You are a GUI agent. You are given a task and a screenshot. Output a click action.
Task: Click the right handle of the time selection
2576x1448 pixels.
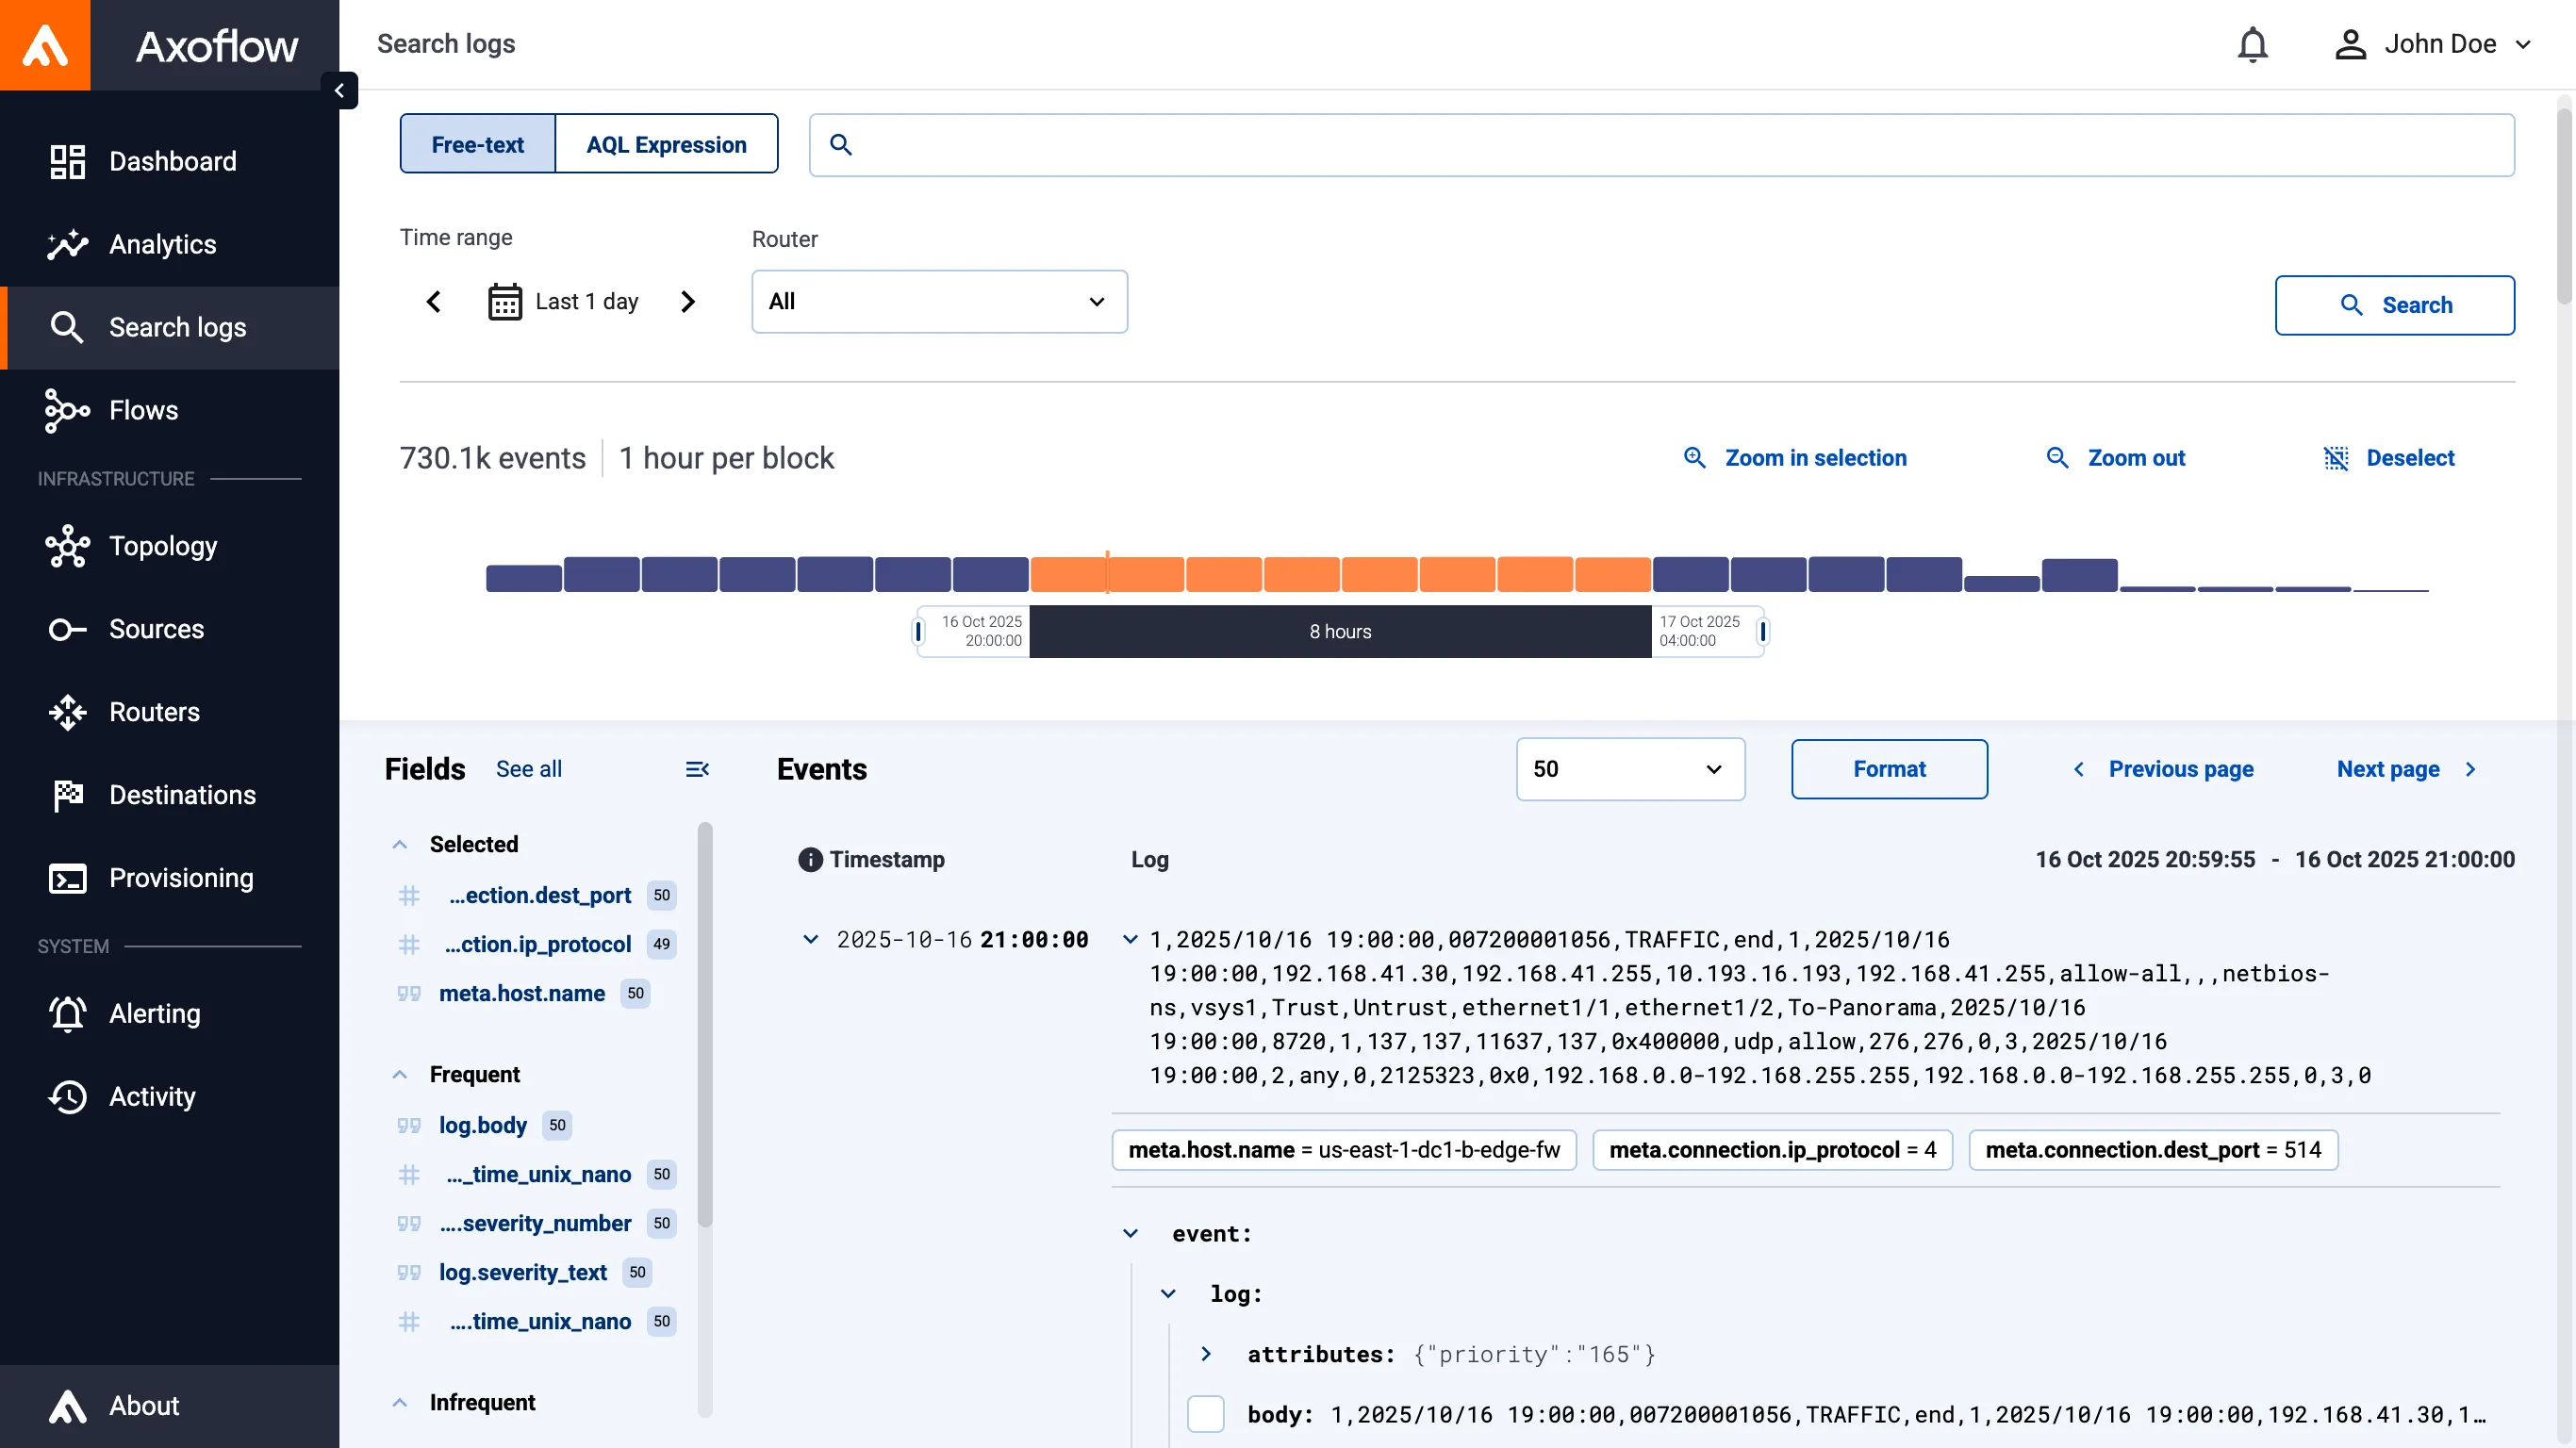pos(1763,631)
